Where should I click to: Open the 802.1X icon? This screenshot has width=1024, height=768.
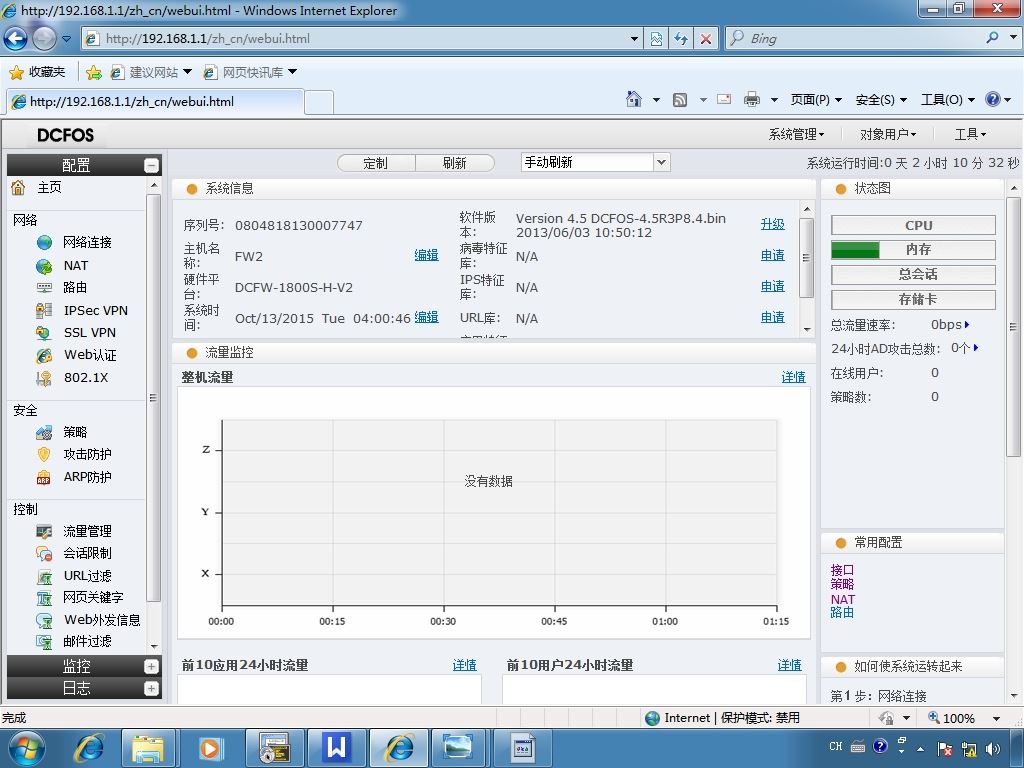click(44, 377)
